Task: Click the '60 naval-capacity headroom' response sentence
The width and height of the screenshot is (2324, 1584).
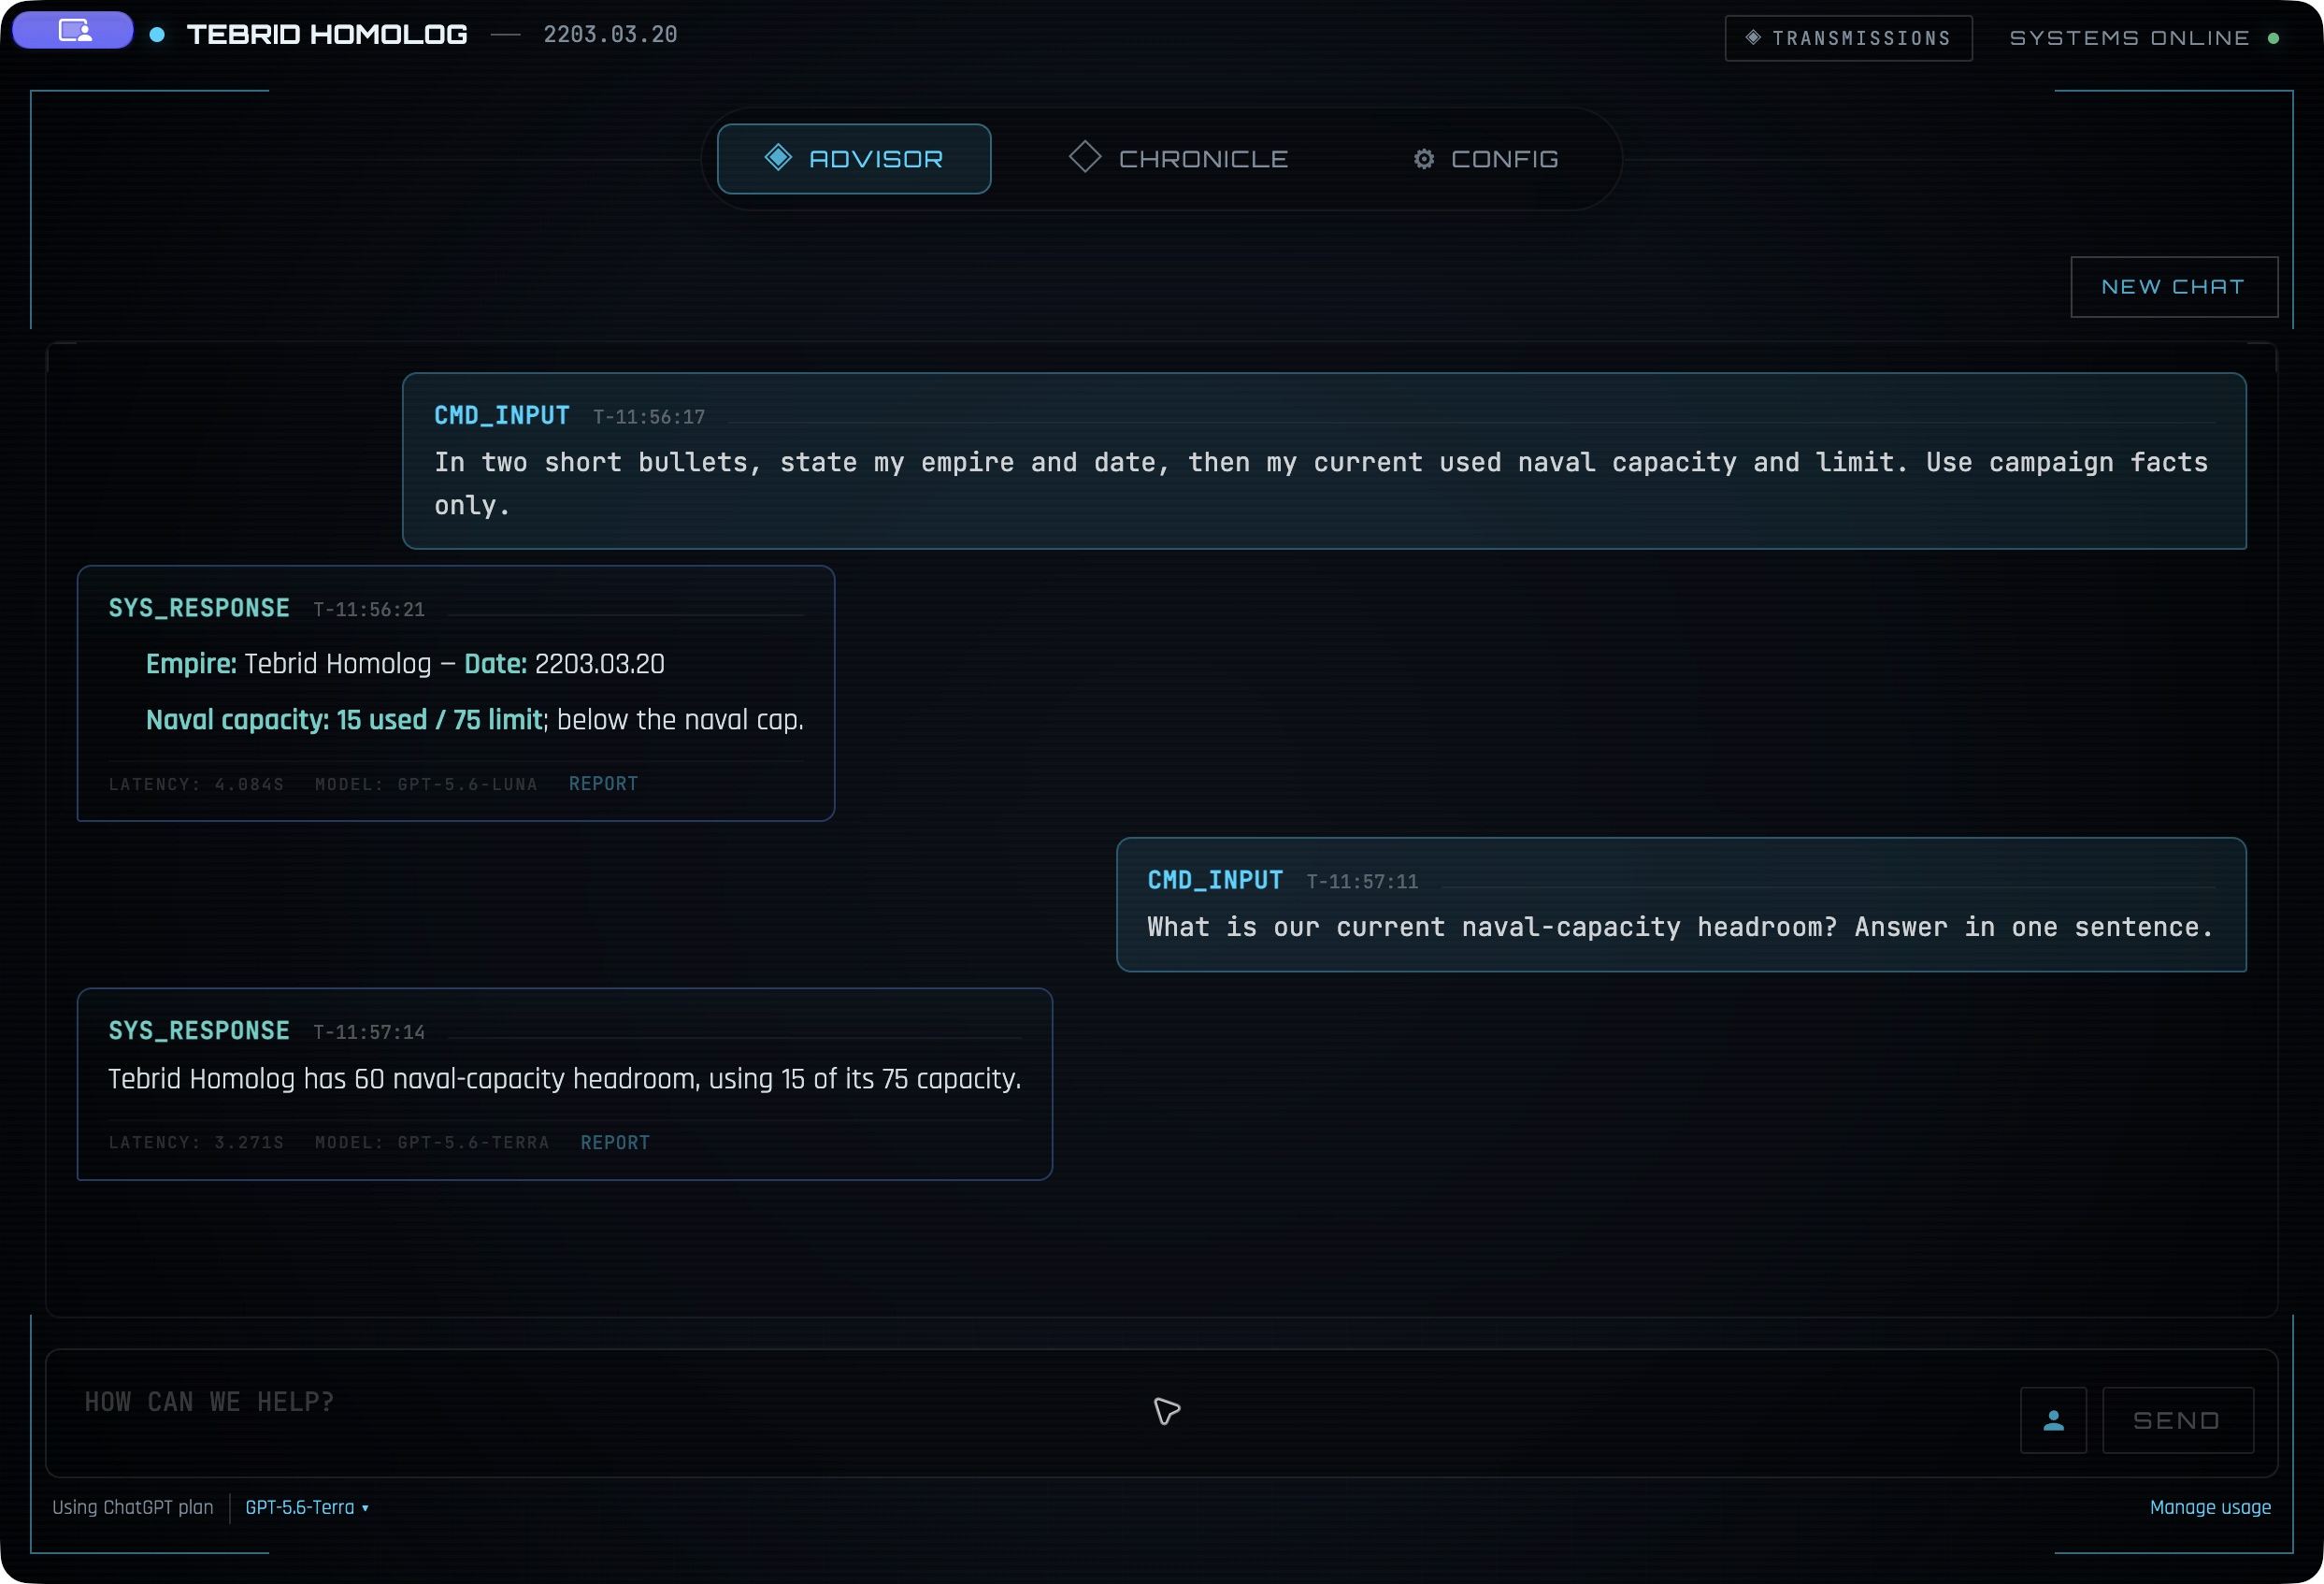Action: tap(565, 1079)
